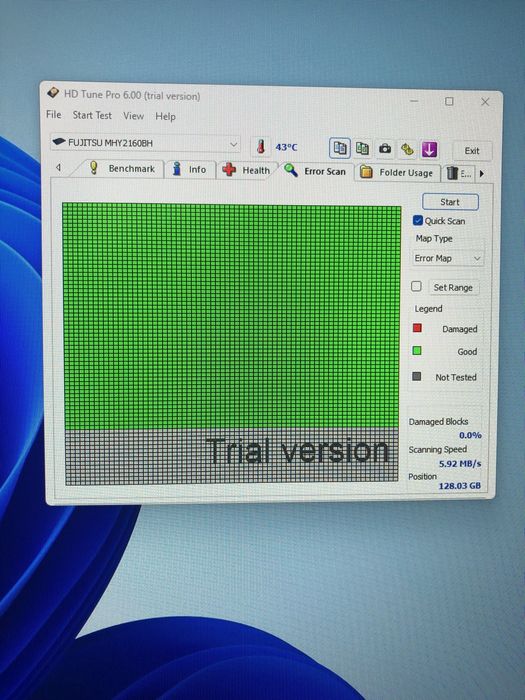Viewport: 525px width, 700px height.
Task: Open the Start Test menu
Action: [x=92, y=115]
